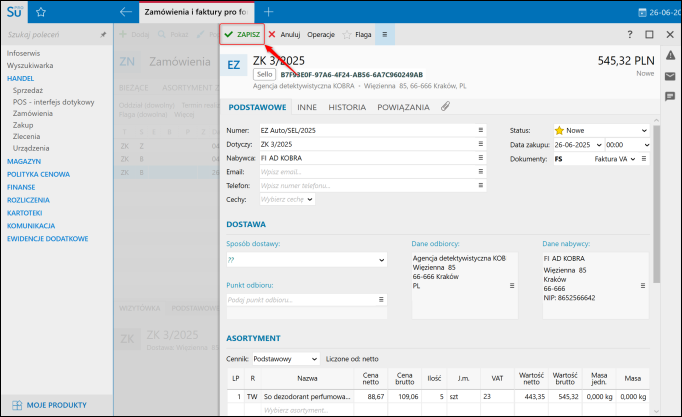Pin the command search panel

(x=103, y=35)
